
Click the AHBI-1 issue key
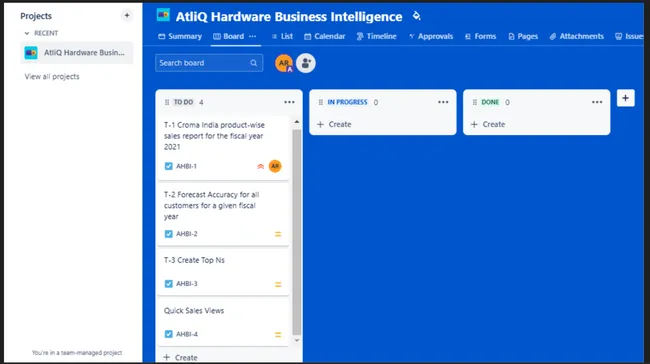[187, 166]
